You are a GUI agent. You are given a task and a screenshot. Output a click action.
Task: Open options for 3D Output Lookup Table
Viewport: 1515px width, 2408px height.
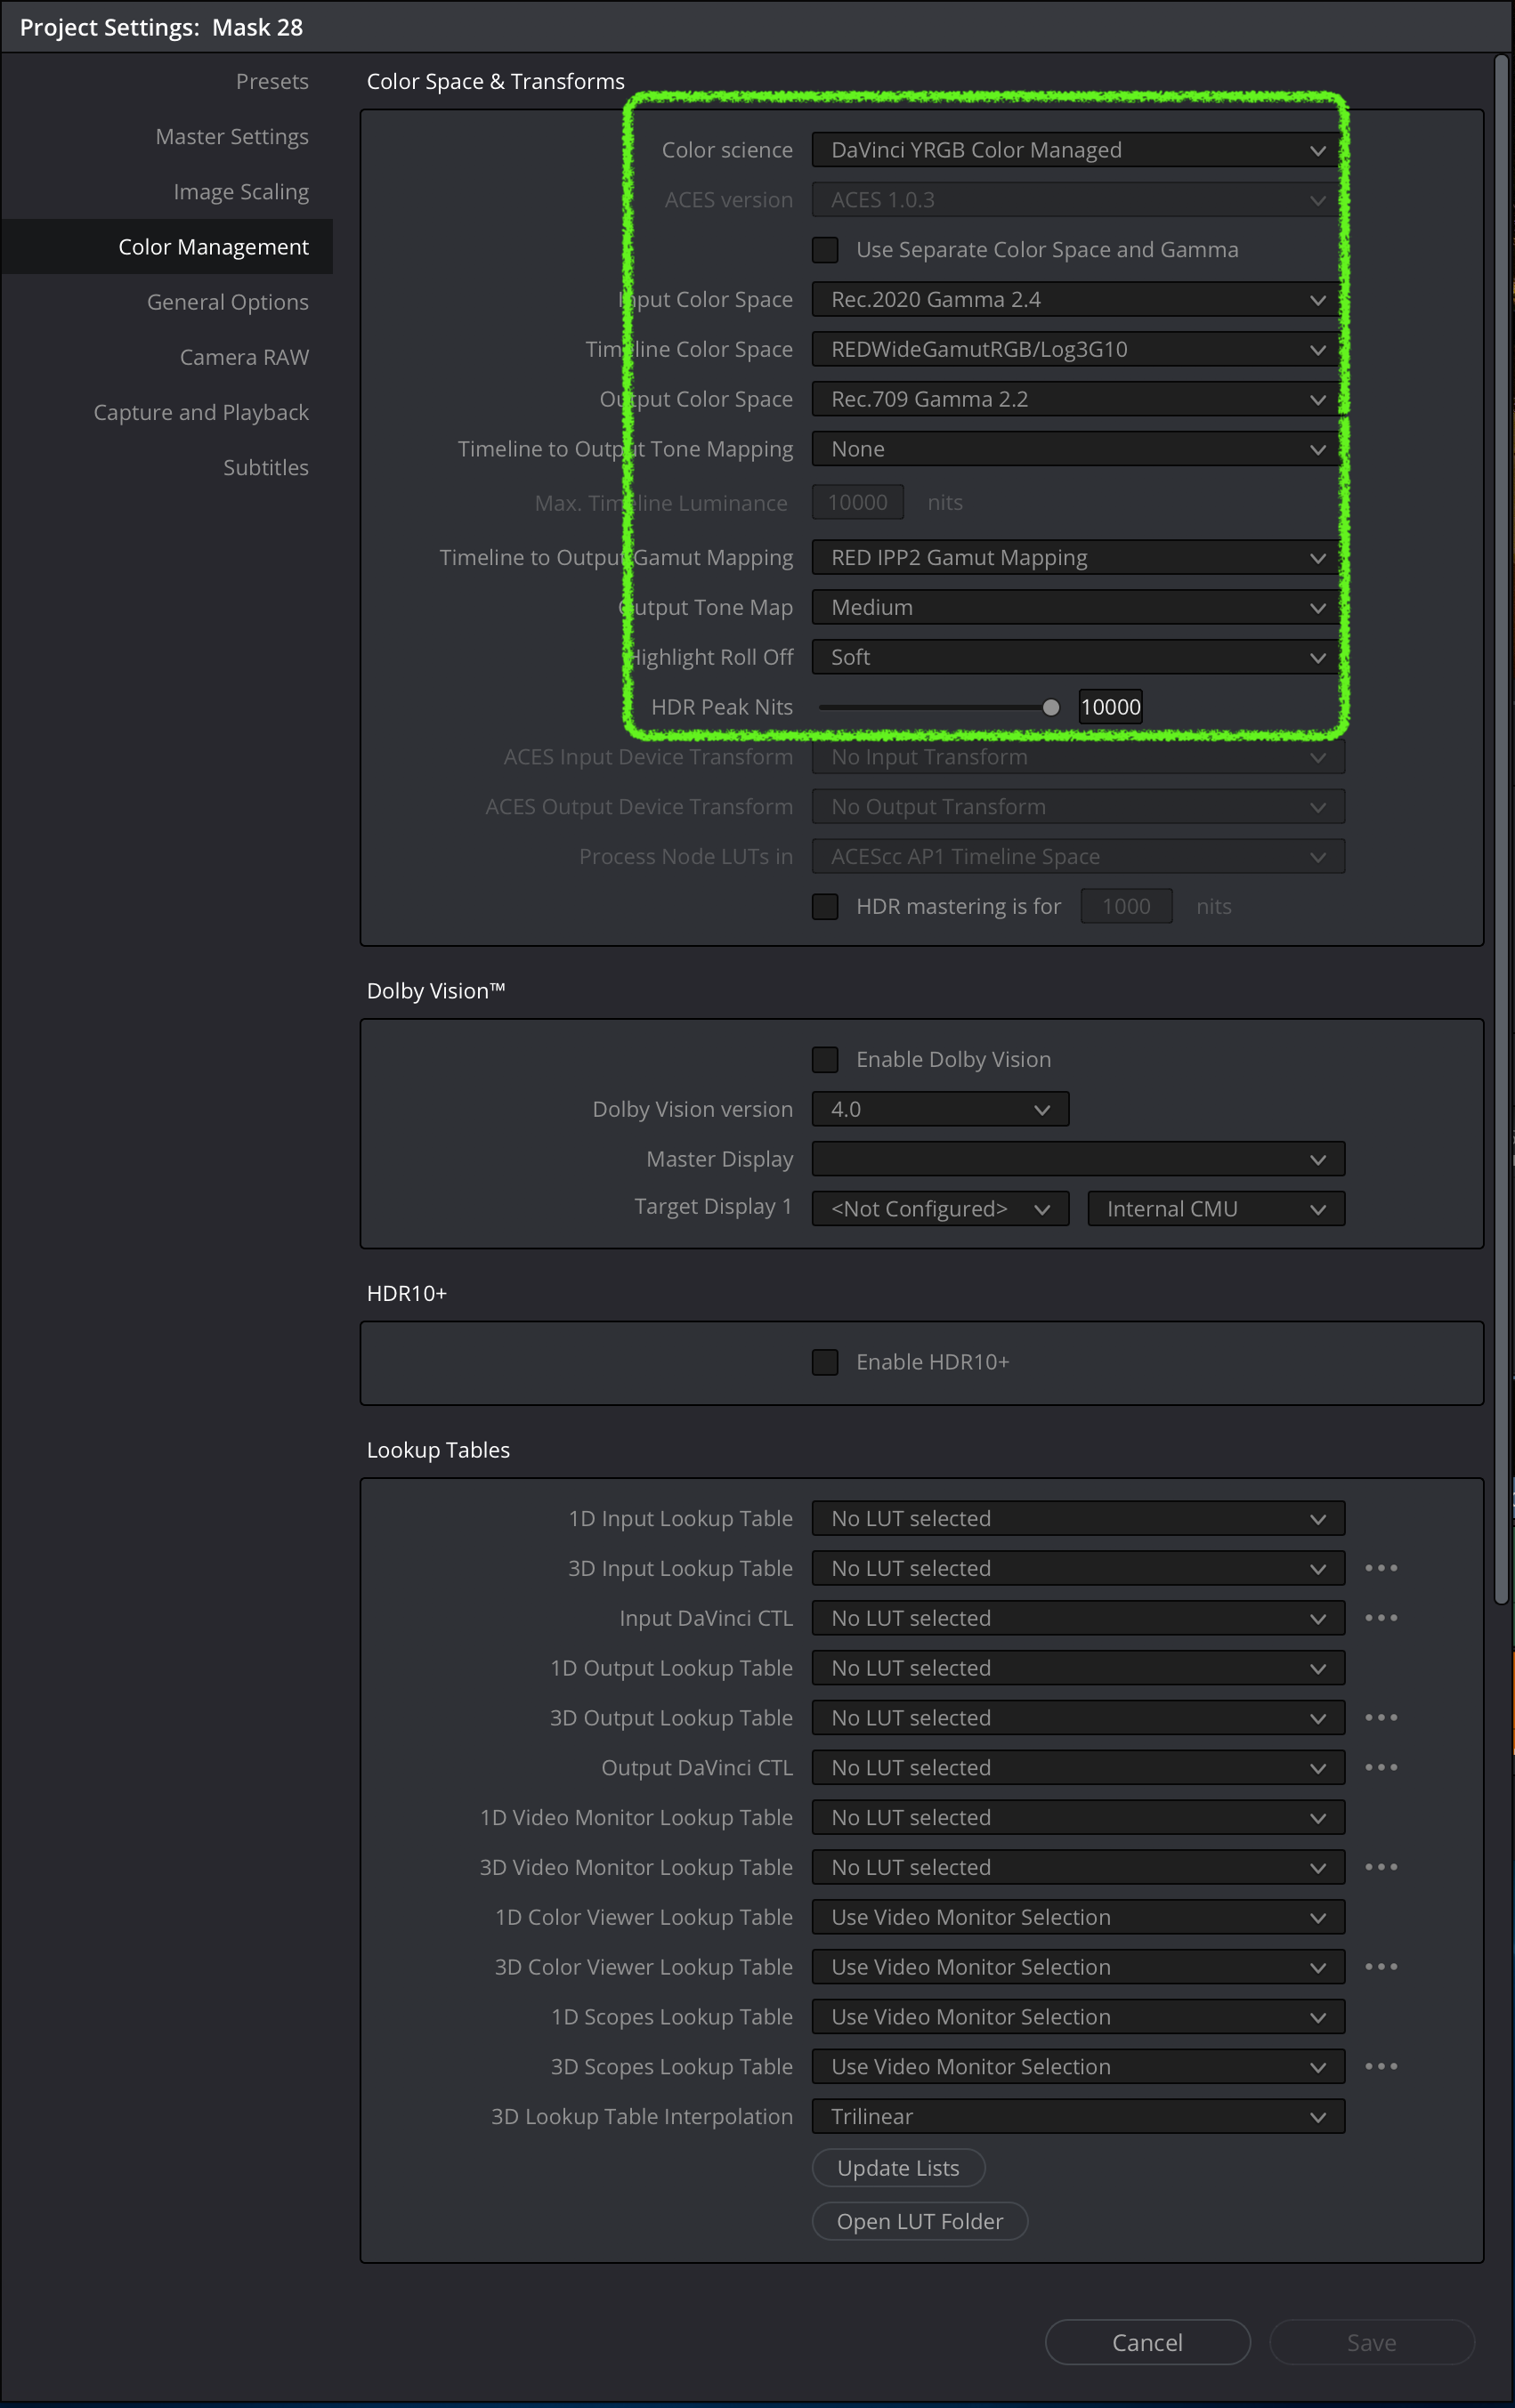[x=1381, y=1717]
